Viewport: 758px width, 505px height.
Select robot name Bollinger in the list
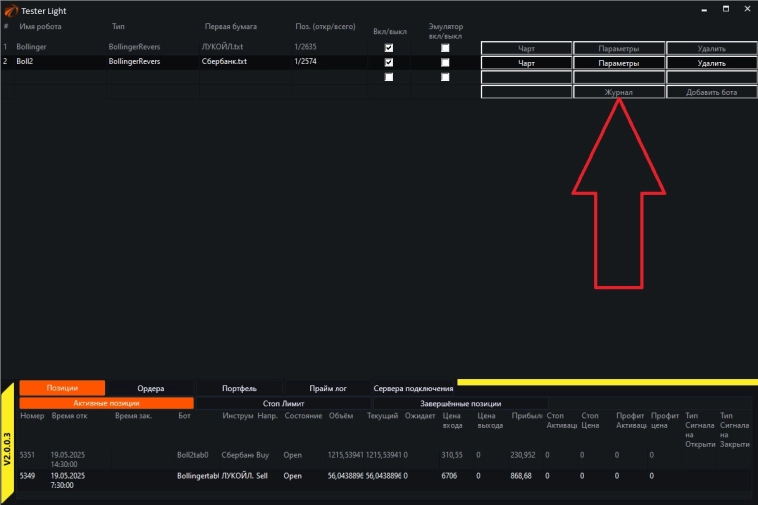click(31, 47)
